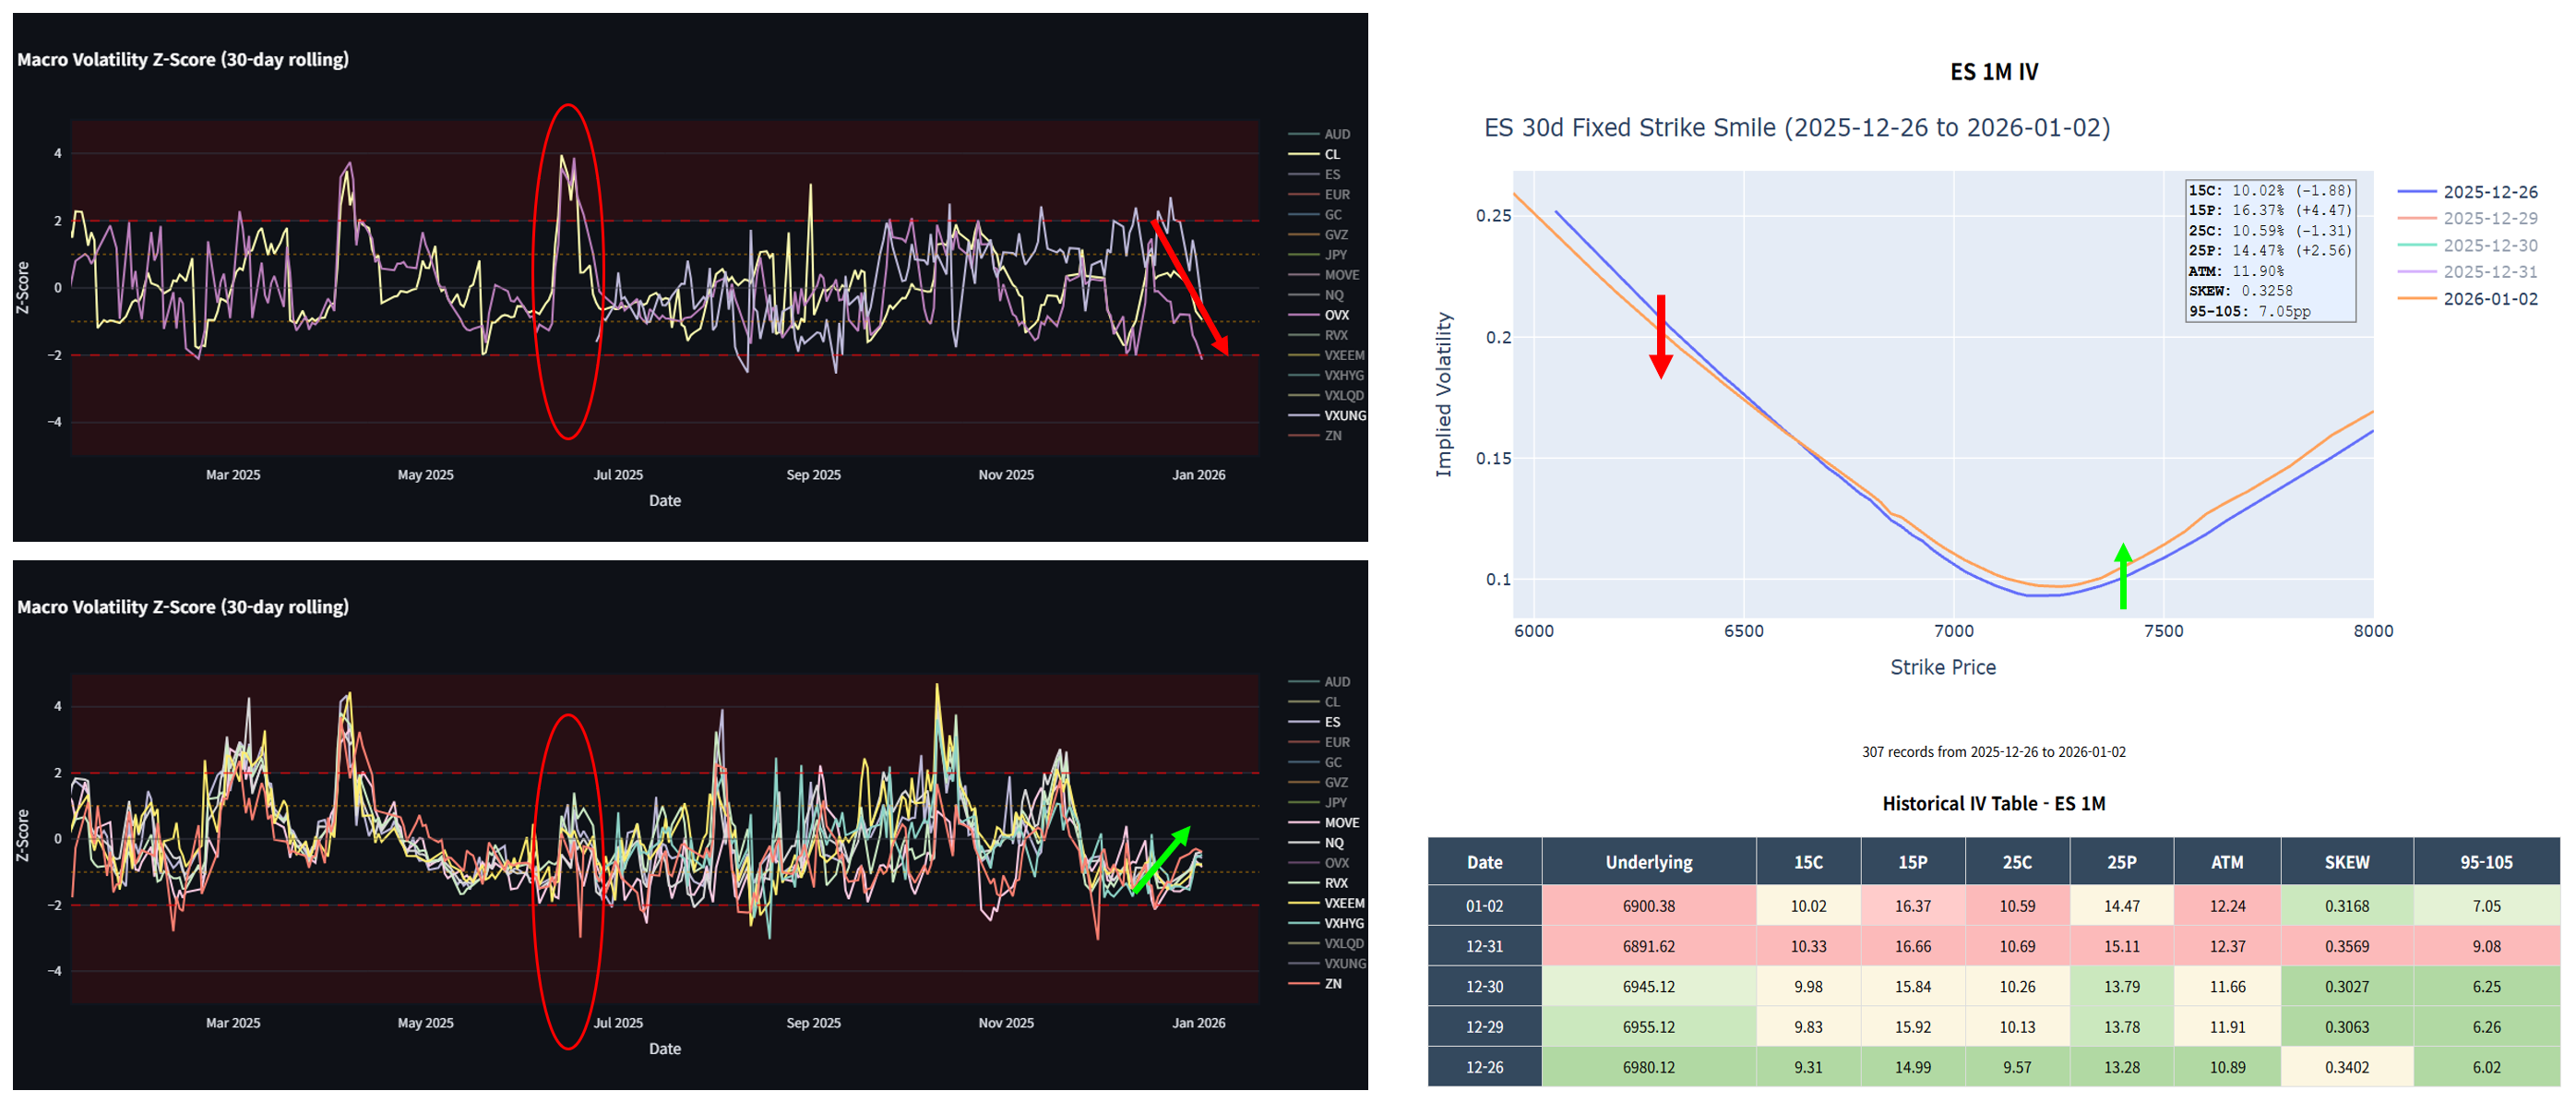The height and width of the screenshot is (1103, 2576).
Task: Toggle 2025-12-26 smile curve in legend
Action: [x=2468, y=192]
